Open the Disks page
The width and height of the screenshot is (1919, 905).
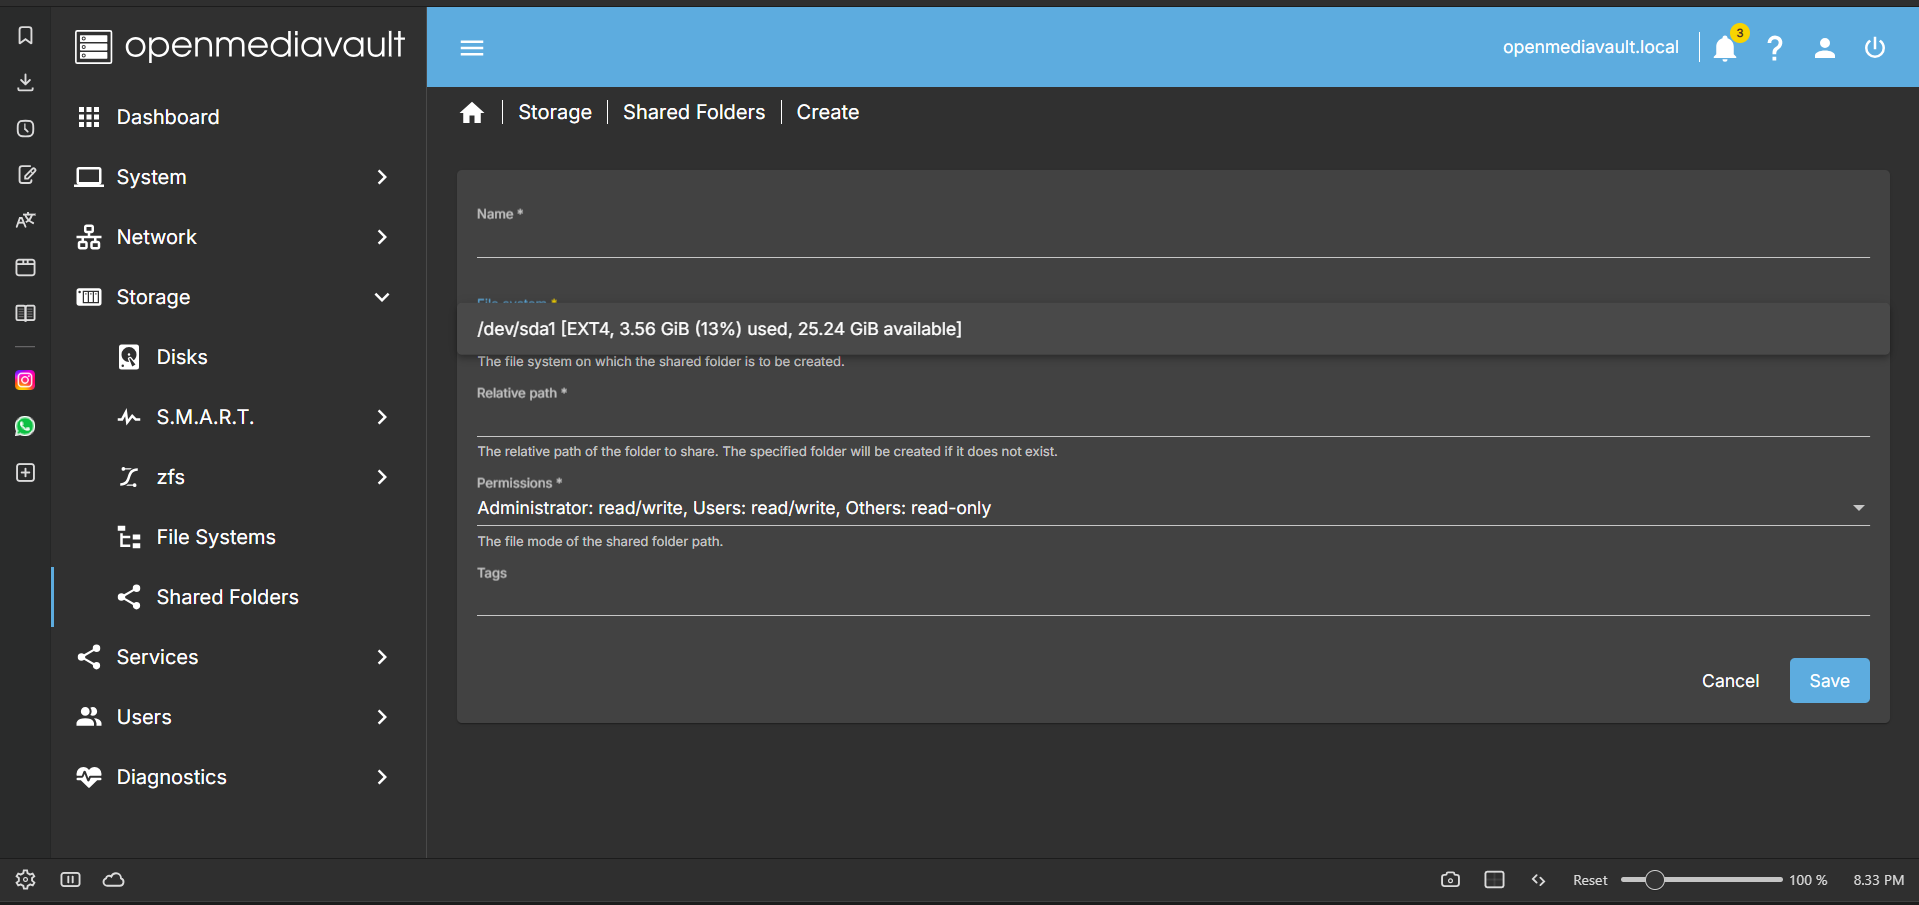(182, 357)
